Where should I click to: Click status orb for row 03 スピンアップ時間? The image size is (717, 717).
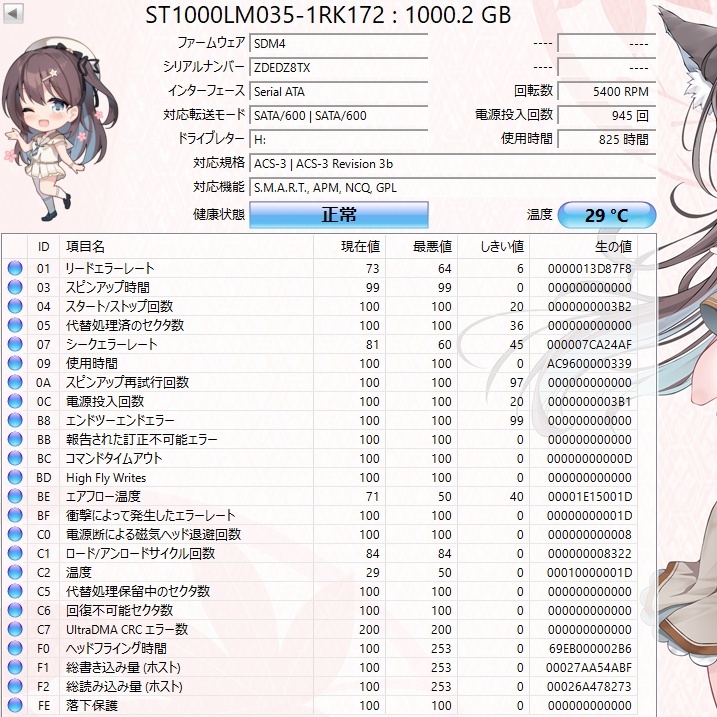(15, 287)
